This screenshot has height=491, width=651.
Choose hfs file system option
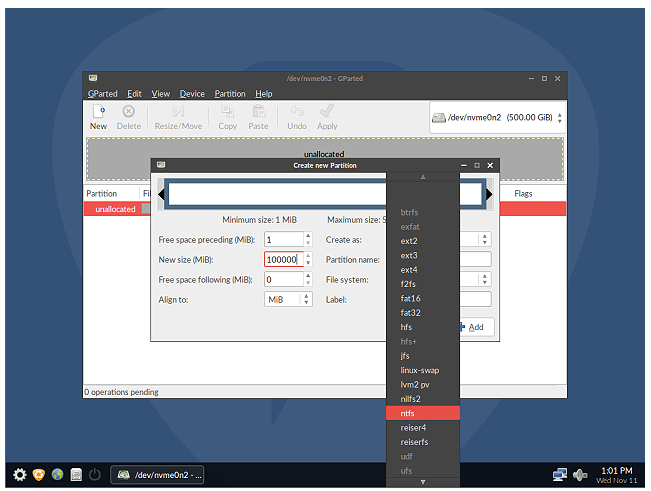pos(423,327)
